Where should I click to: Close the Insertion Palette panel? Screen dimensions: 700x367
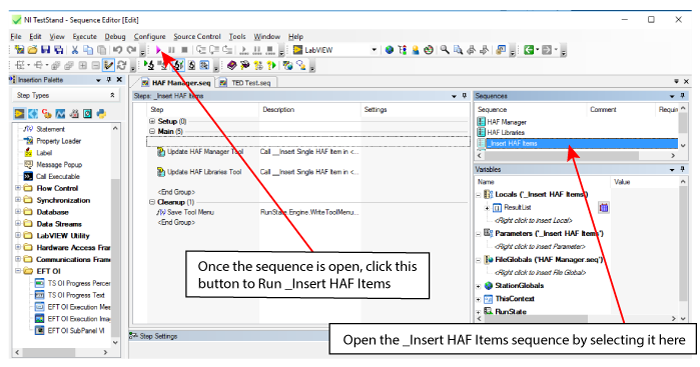coord(119,79)
